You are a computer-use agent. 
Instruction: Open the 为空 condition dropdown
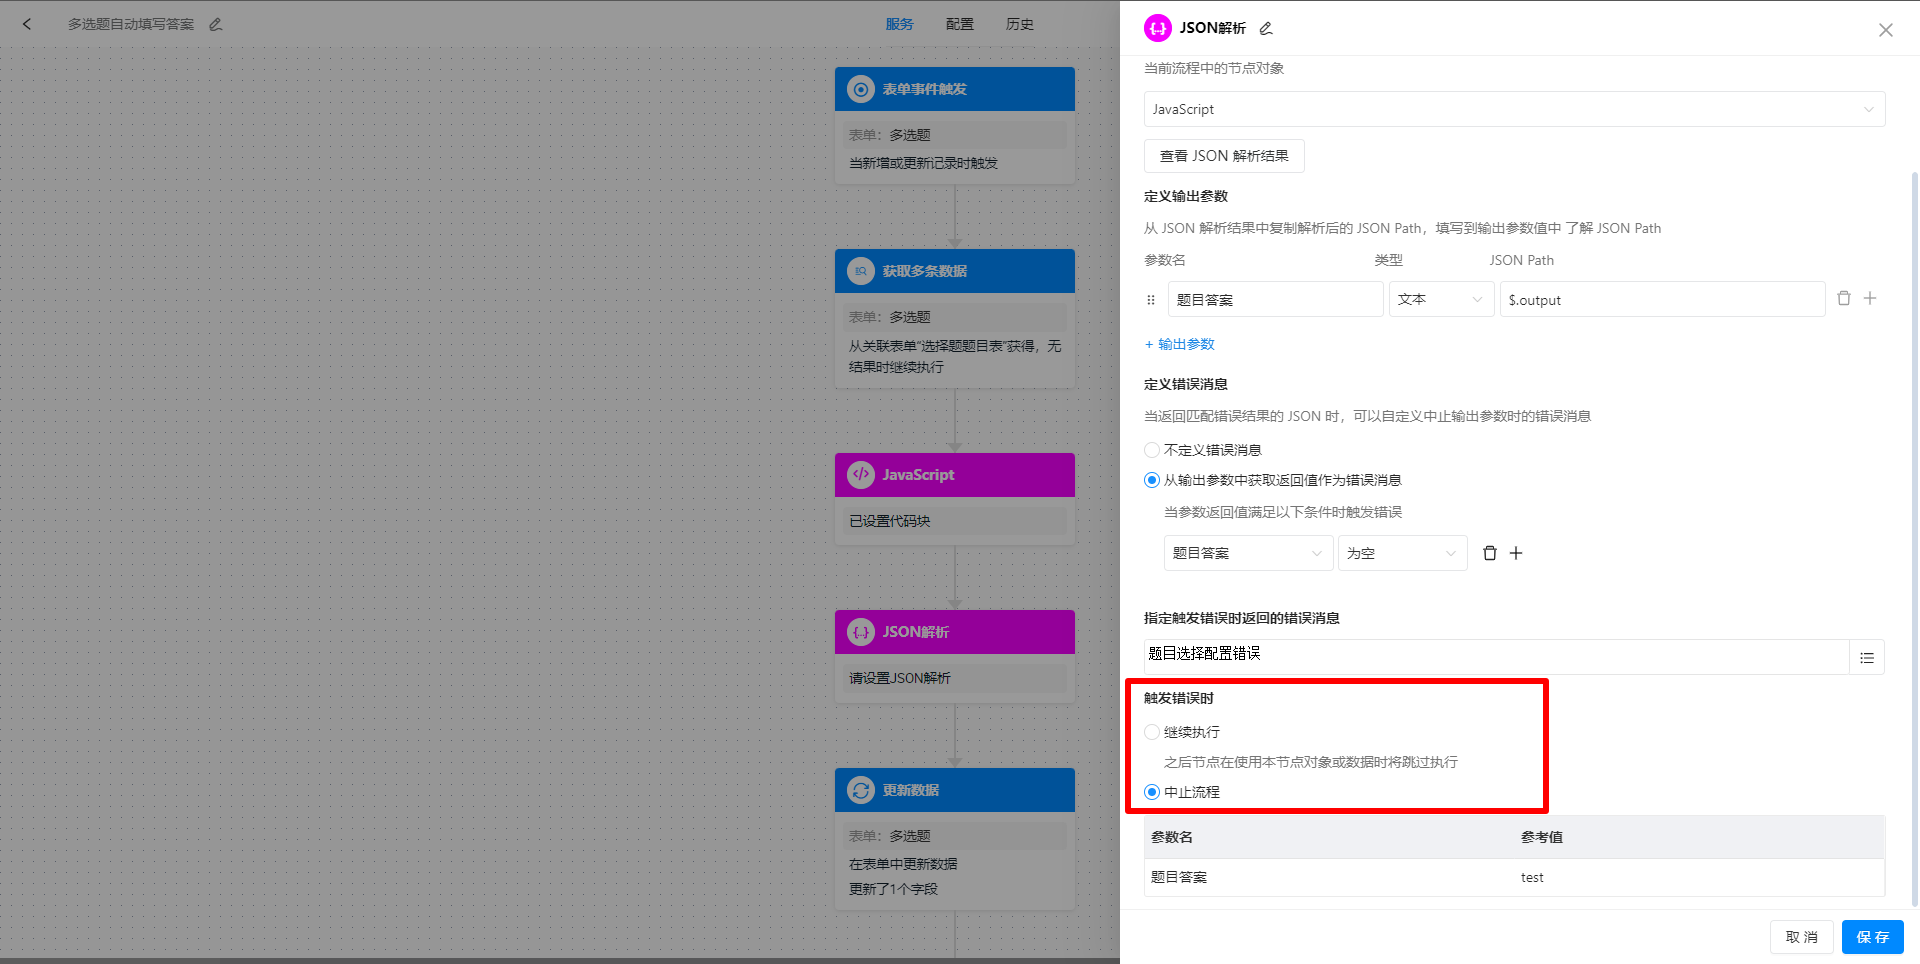click(1401, 552)
